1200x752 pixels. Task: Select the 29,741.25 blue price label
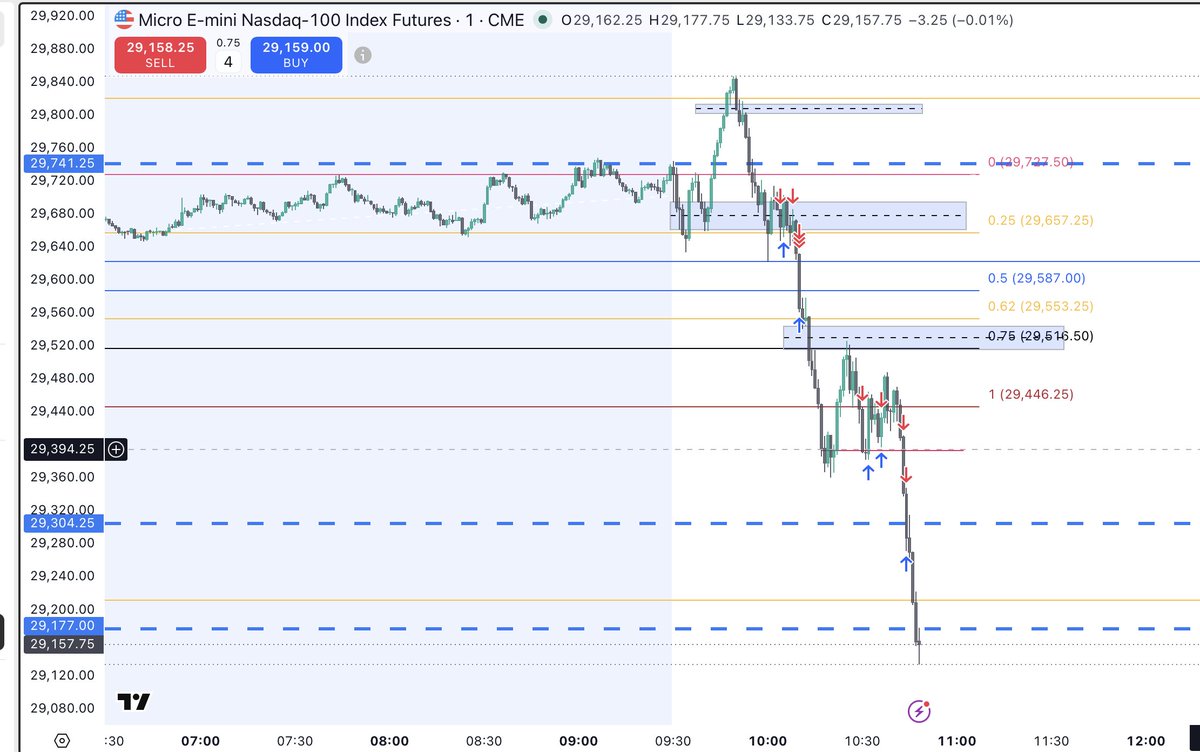point(62,163)
